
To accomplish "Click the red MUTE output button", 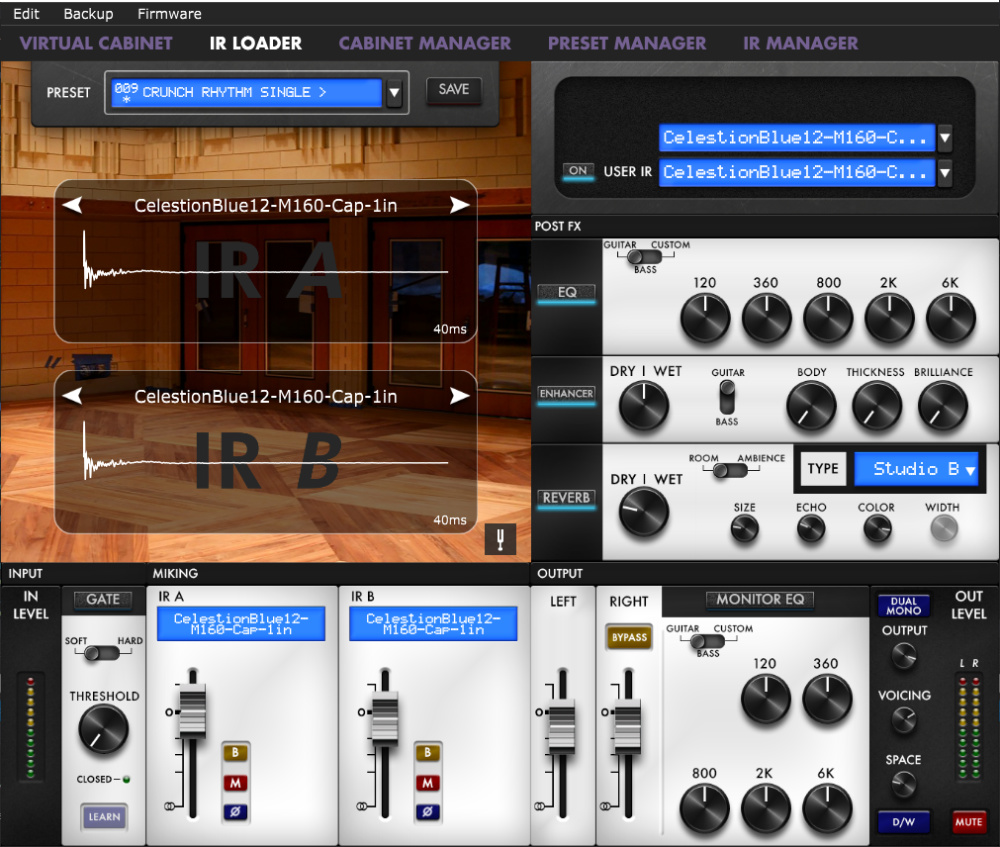I will tap(968, 822).
